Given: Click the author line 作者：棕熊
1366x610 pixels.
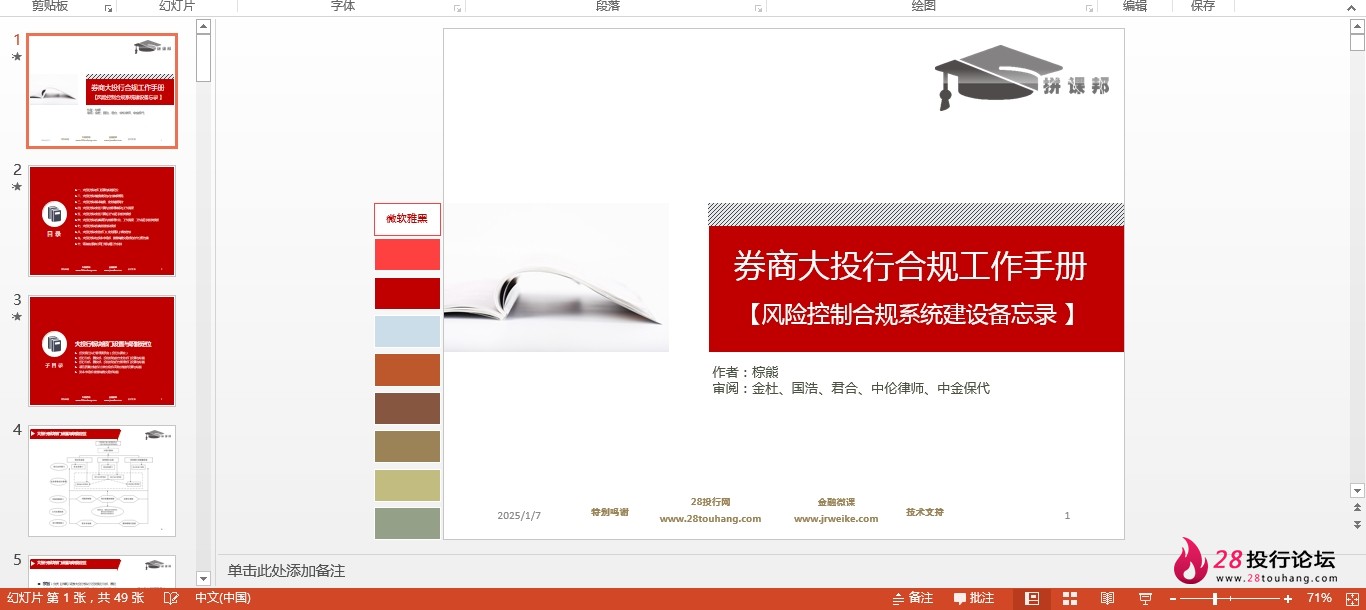Looking at the screenshot, I should [x=745, y=372].
